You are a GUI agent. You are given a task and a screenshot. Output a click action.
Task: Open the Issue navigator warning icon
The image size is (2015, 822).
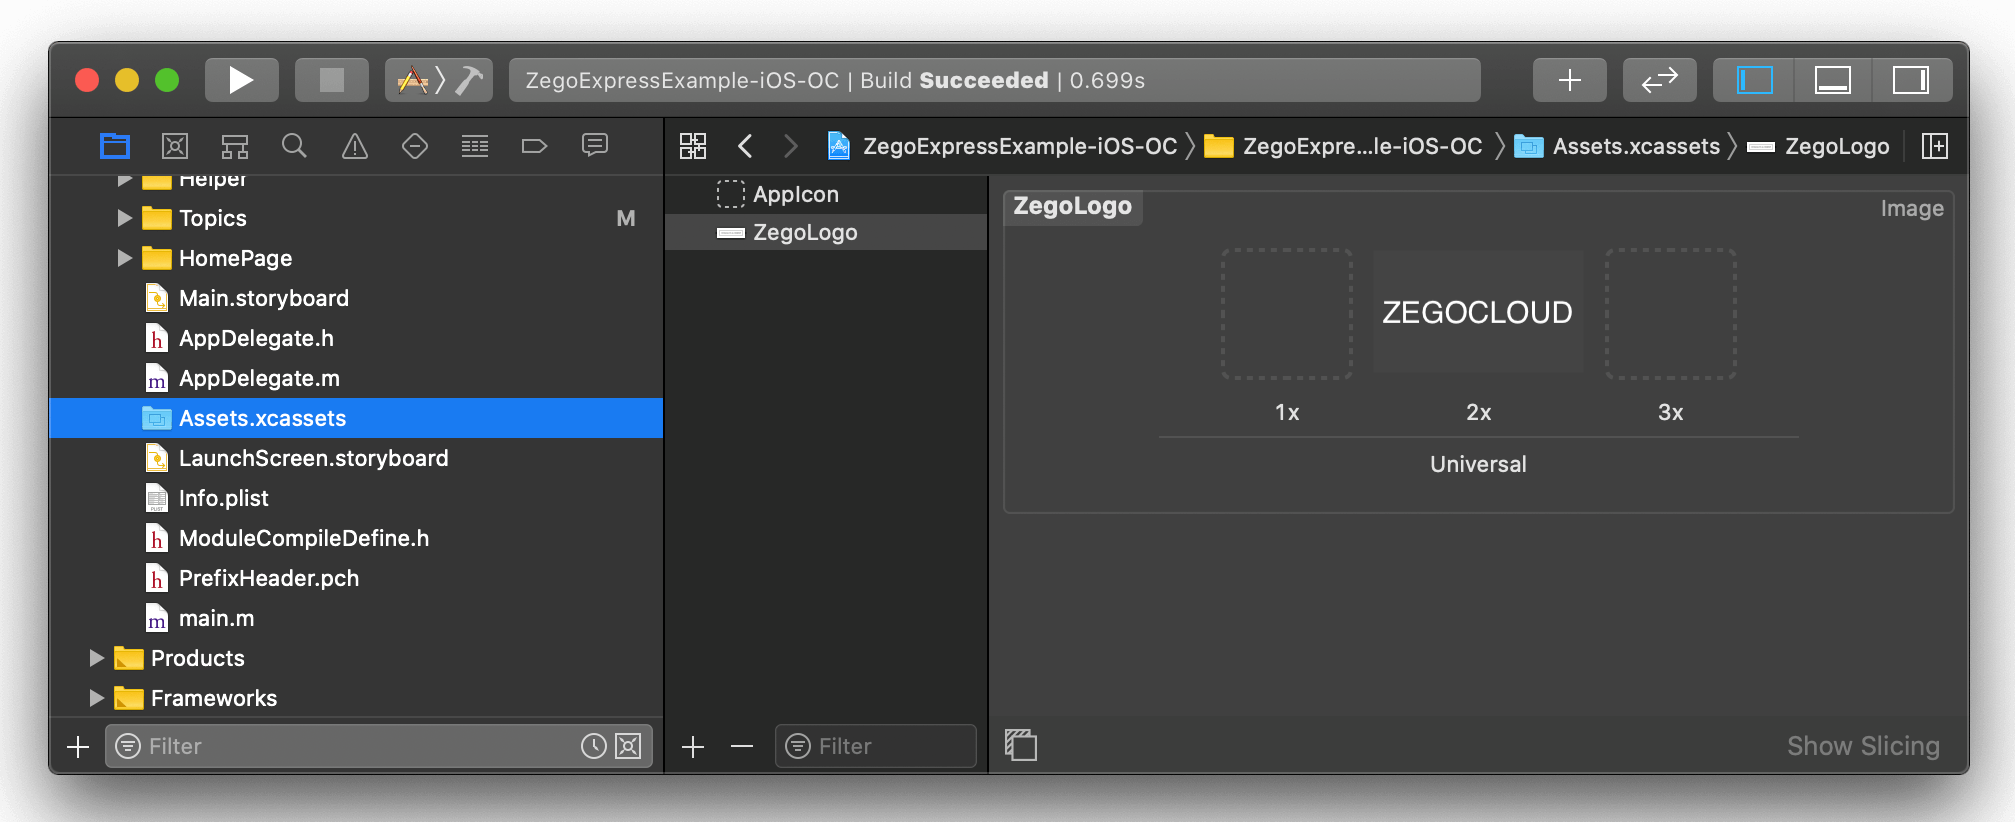[x=355, y=147]
